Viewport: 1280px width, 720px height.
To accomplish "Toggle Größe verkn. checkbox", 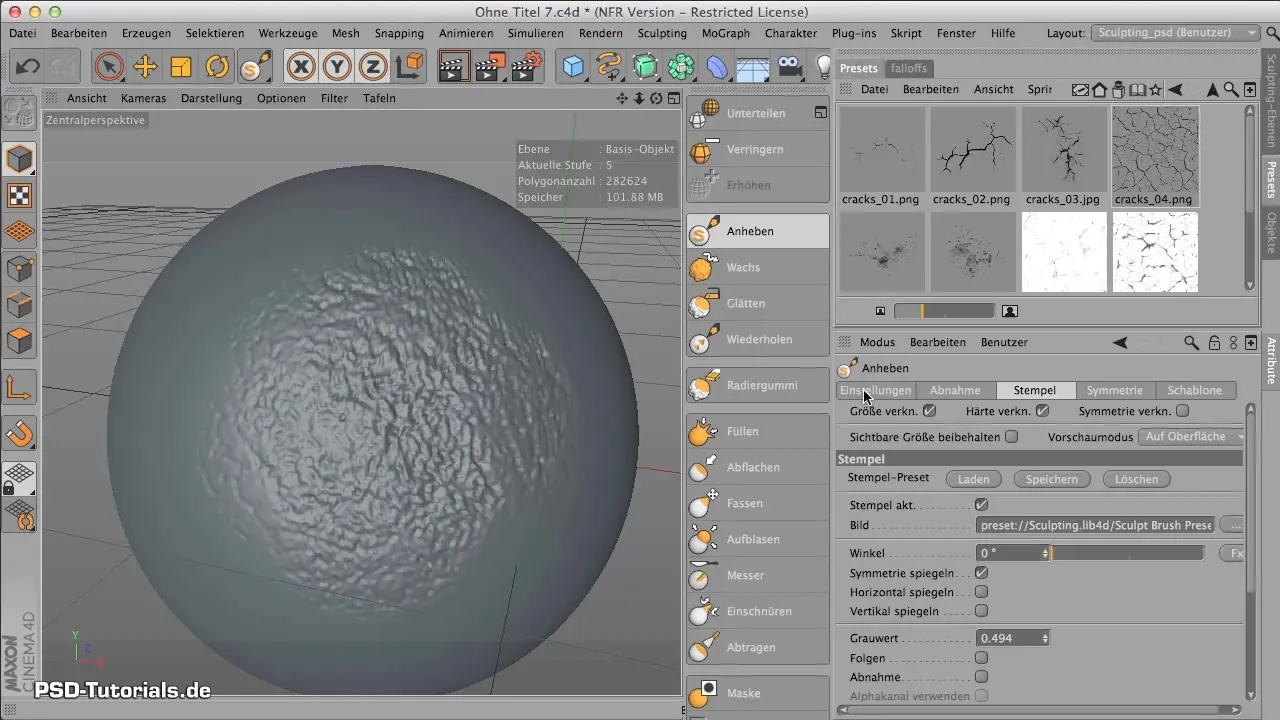I will 930,410.
